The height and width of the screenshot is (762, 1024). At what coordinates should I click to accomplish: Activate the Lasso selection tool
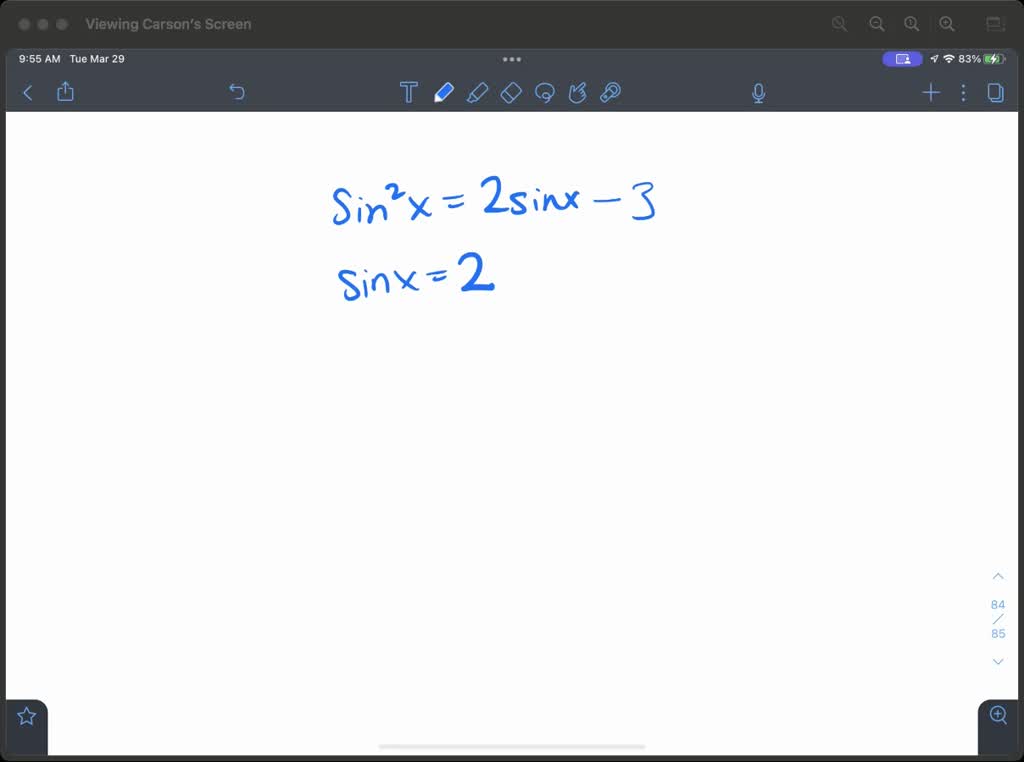544,92
